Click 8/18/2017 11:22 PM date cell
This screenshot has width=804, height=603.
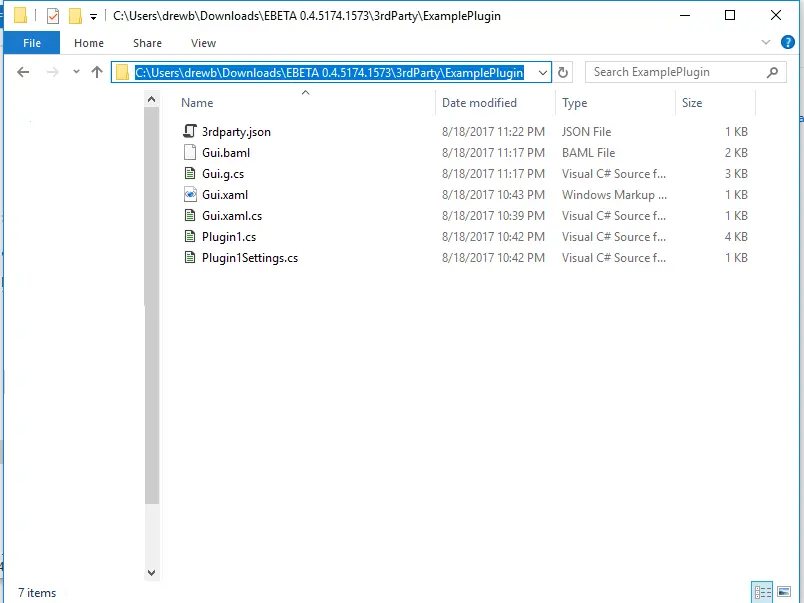click(493, 132)
